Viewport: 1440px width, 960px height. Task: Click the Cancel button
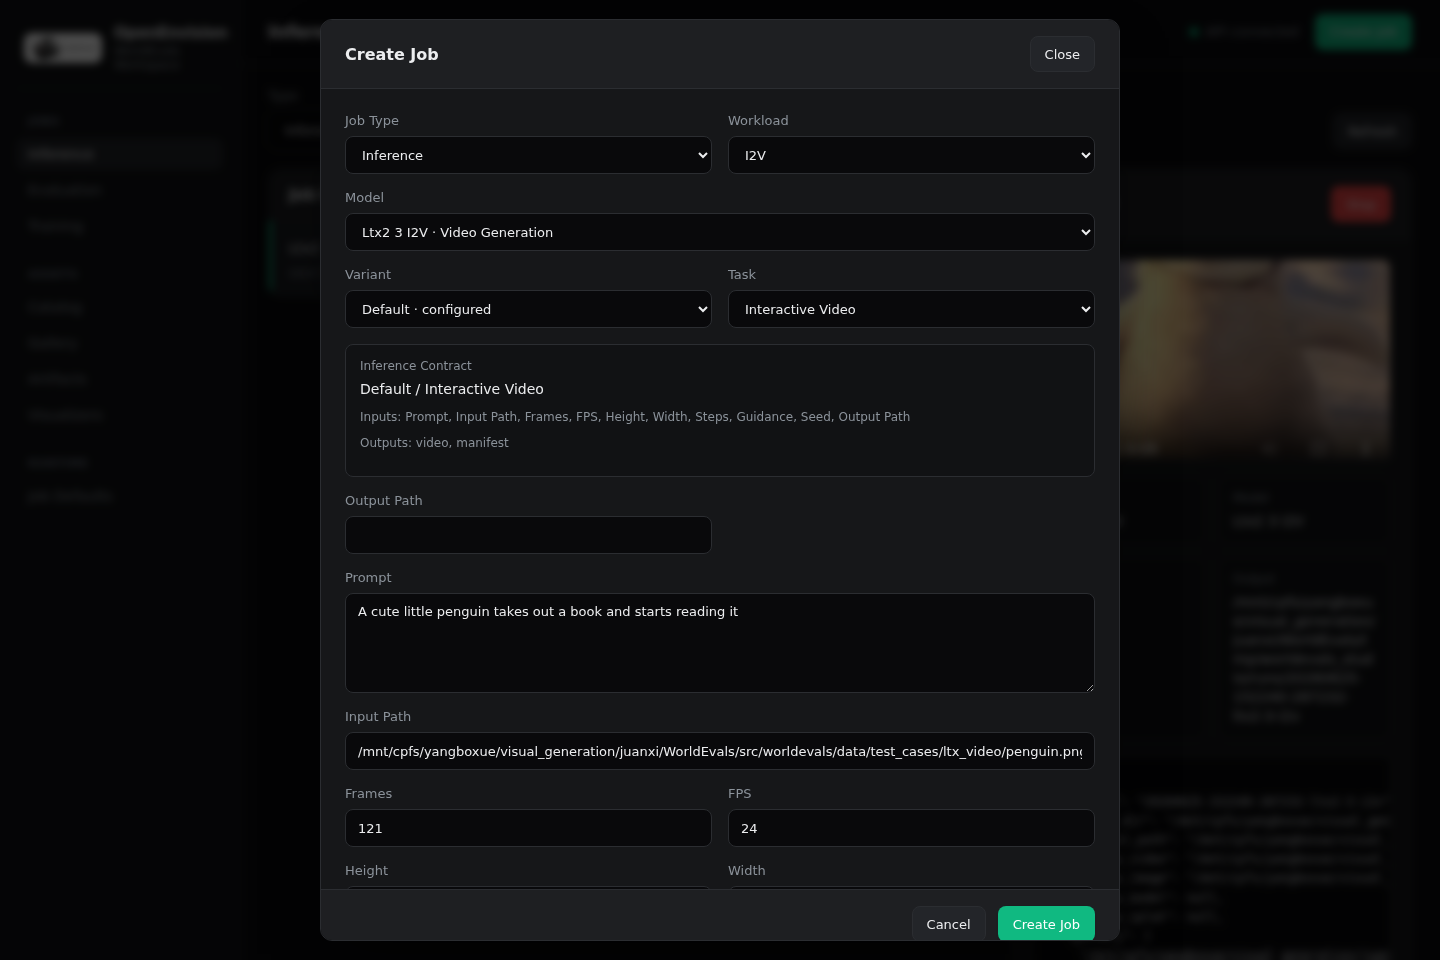948,924
